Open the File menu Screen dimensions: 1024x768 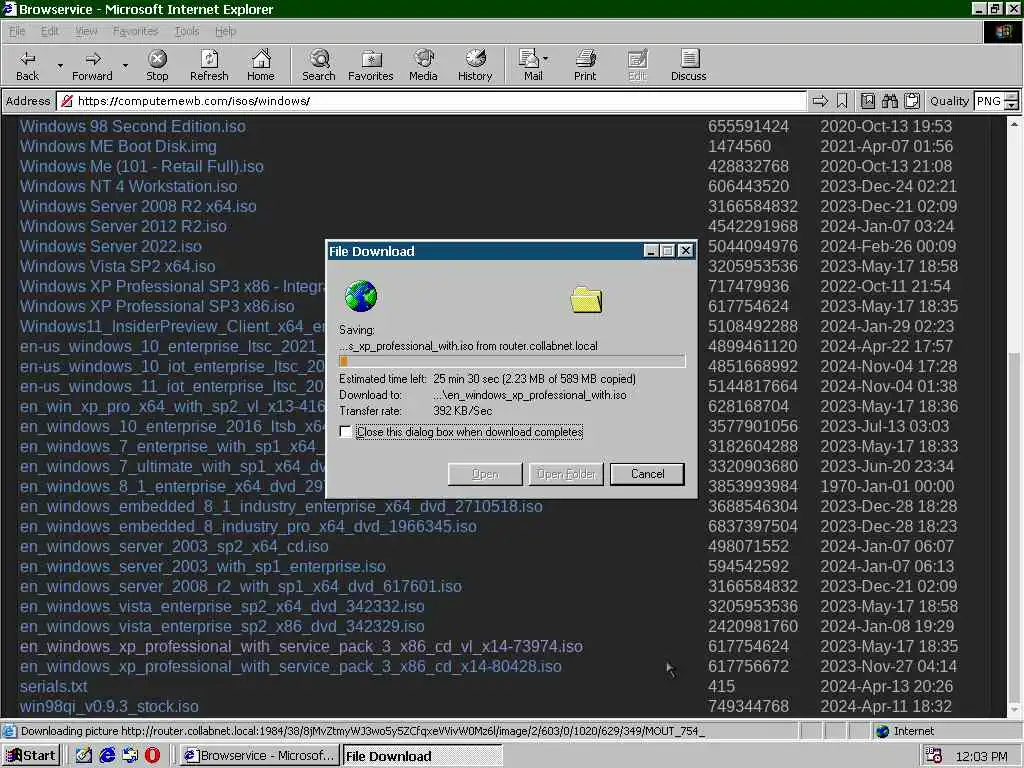tap(17, 31)
